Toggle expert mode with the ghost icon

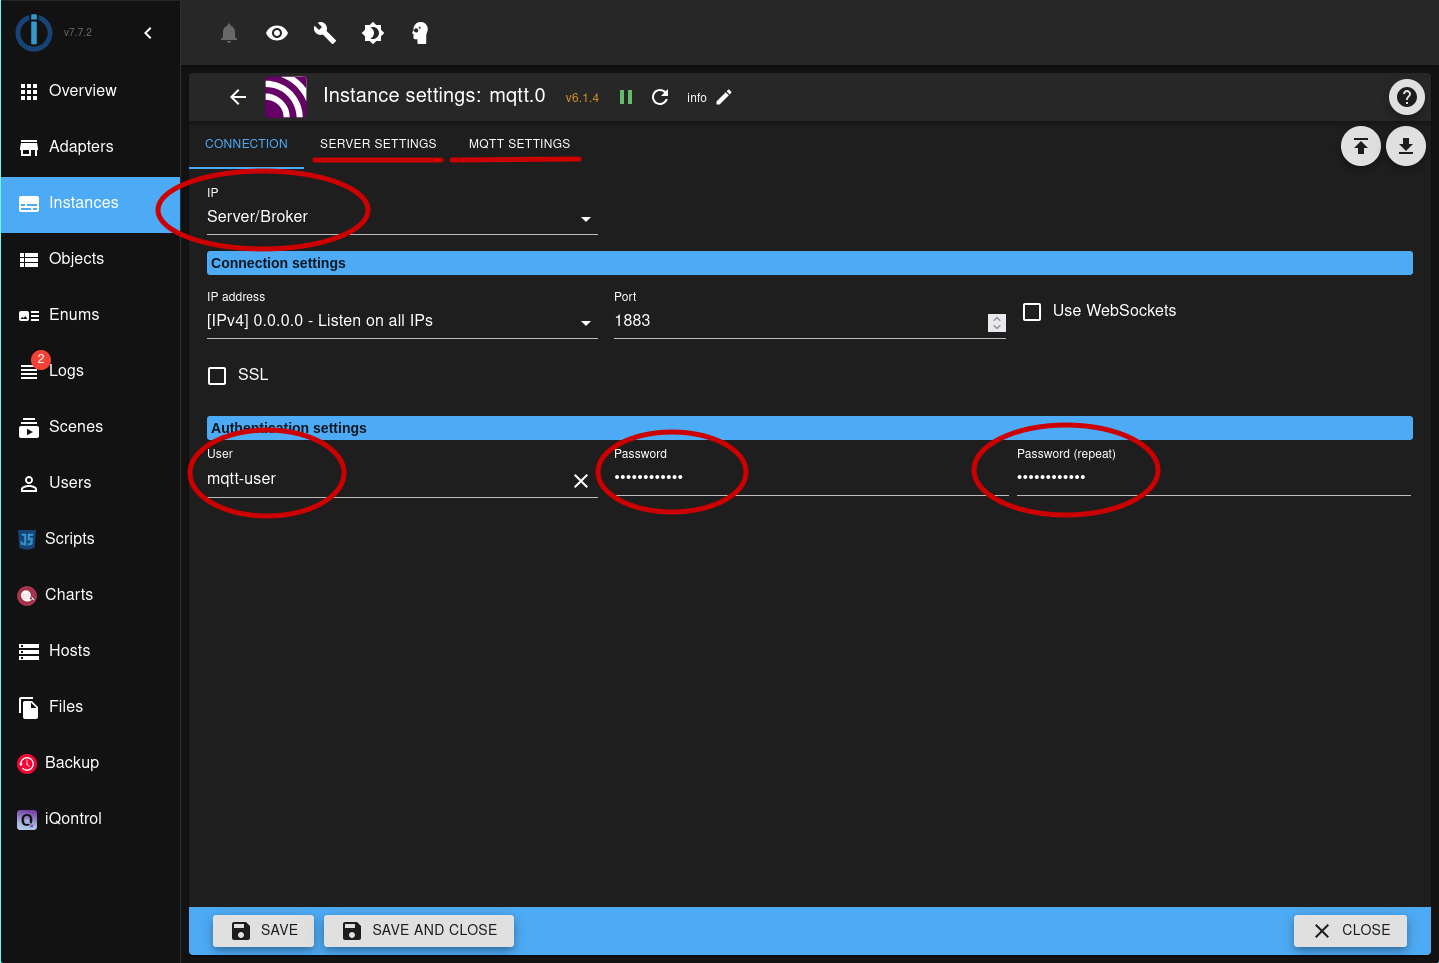tap(420, 32)
